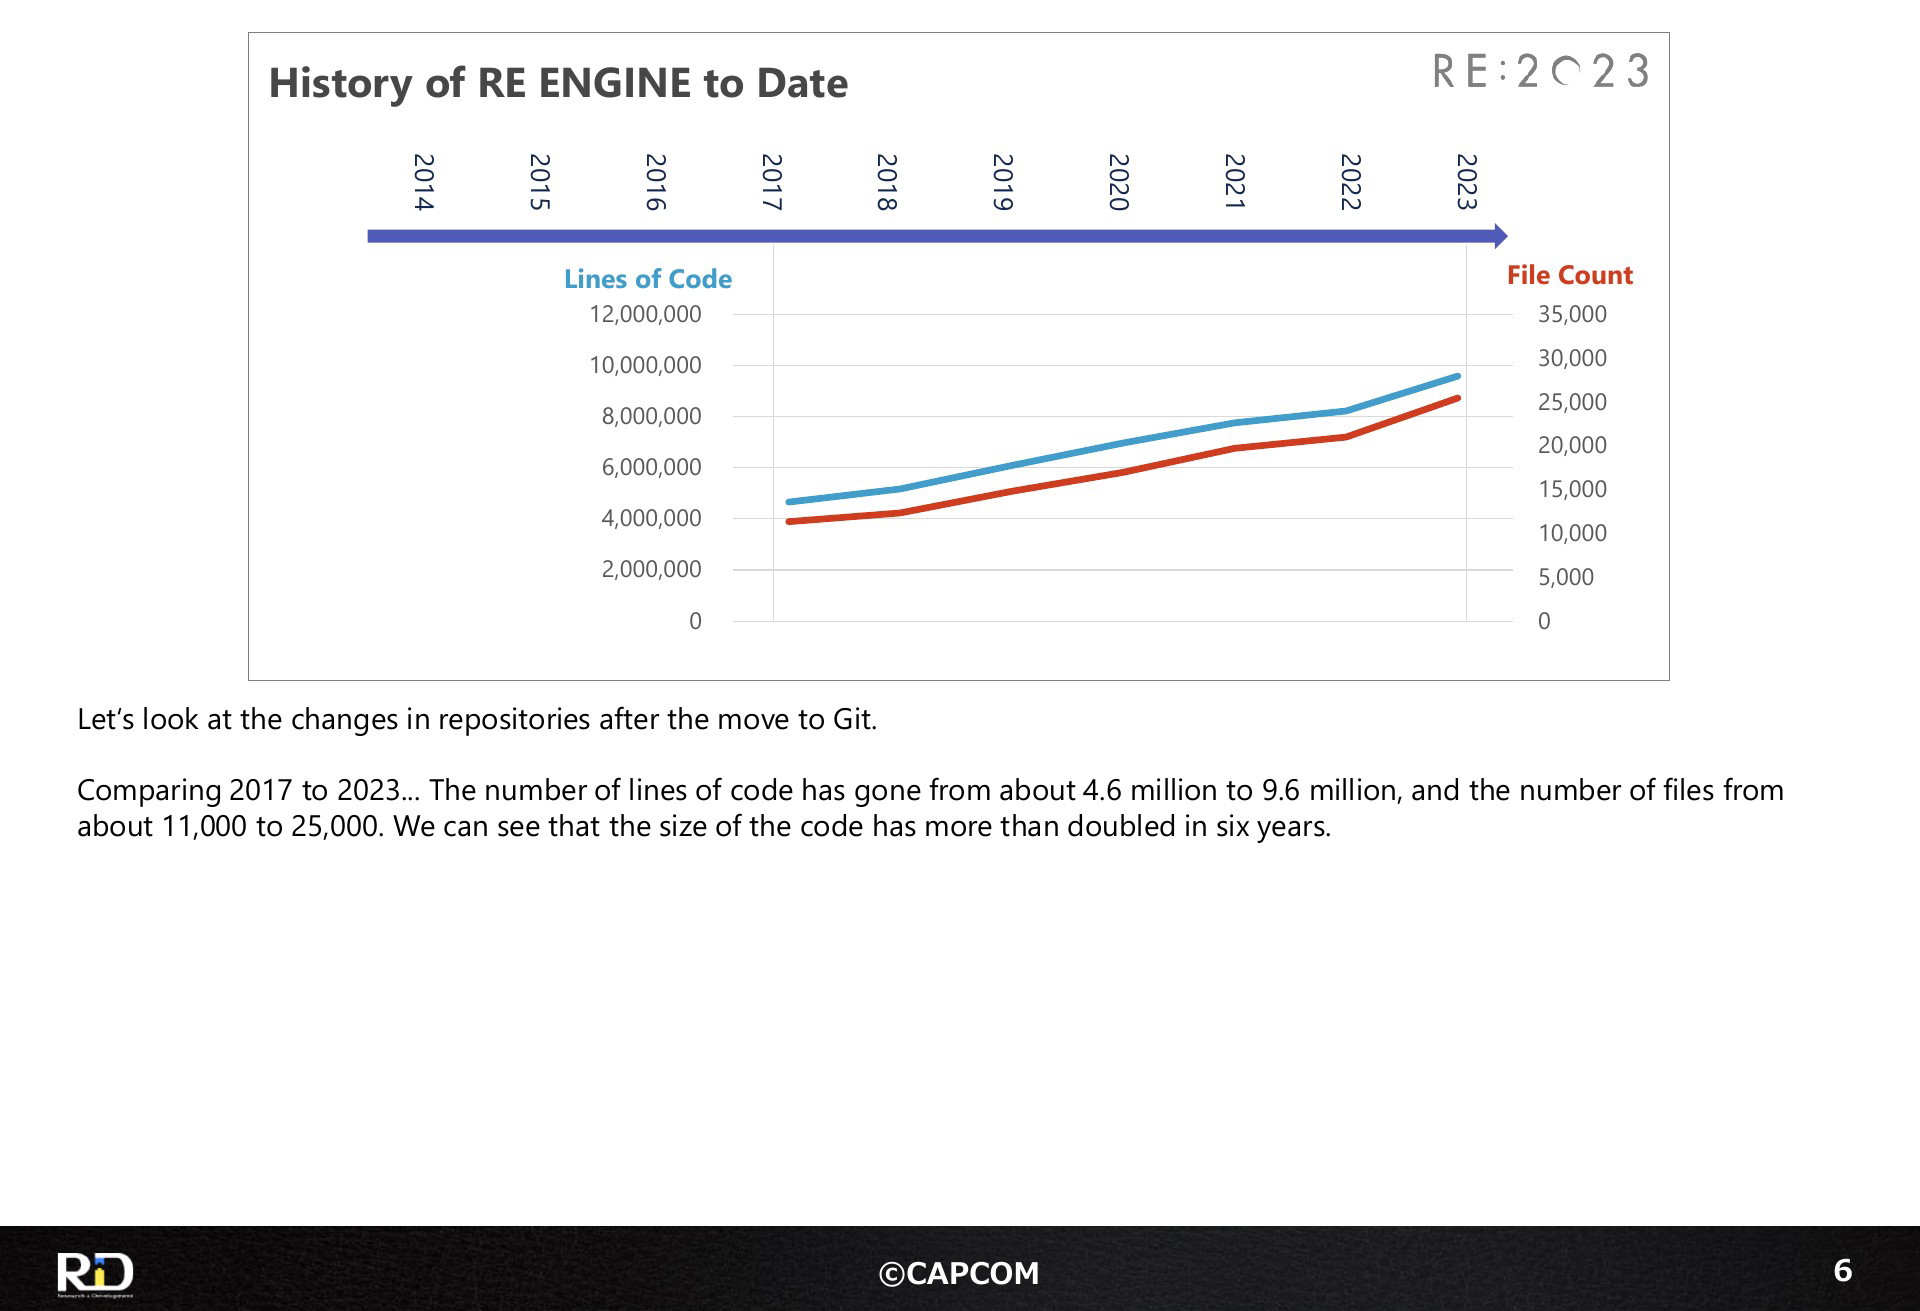Click the blue lines-of-code chart line
This screenshot has height=1311, width=1920.
1123,443
